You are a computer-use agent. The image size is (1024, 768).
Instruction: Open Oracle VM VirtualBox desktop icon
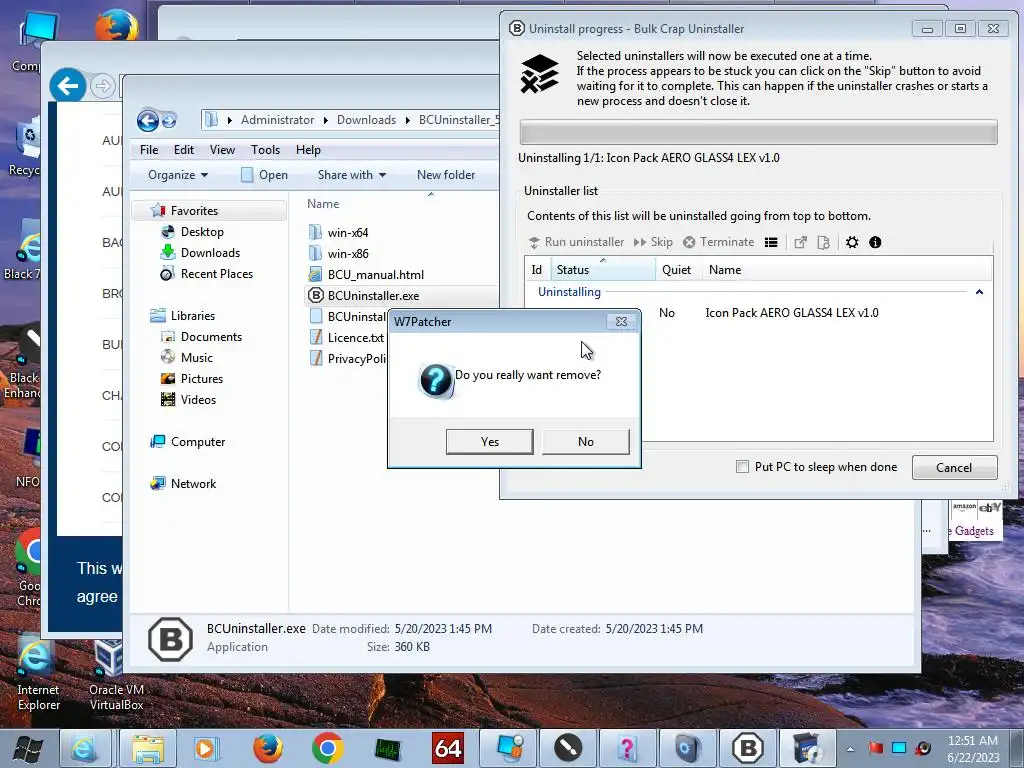pos(116,675)
